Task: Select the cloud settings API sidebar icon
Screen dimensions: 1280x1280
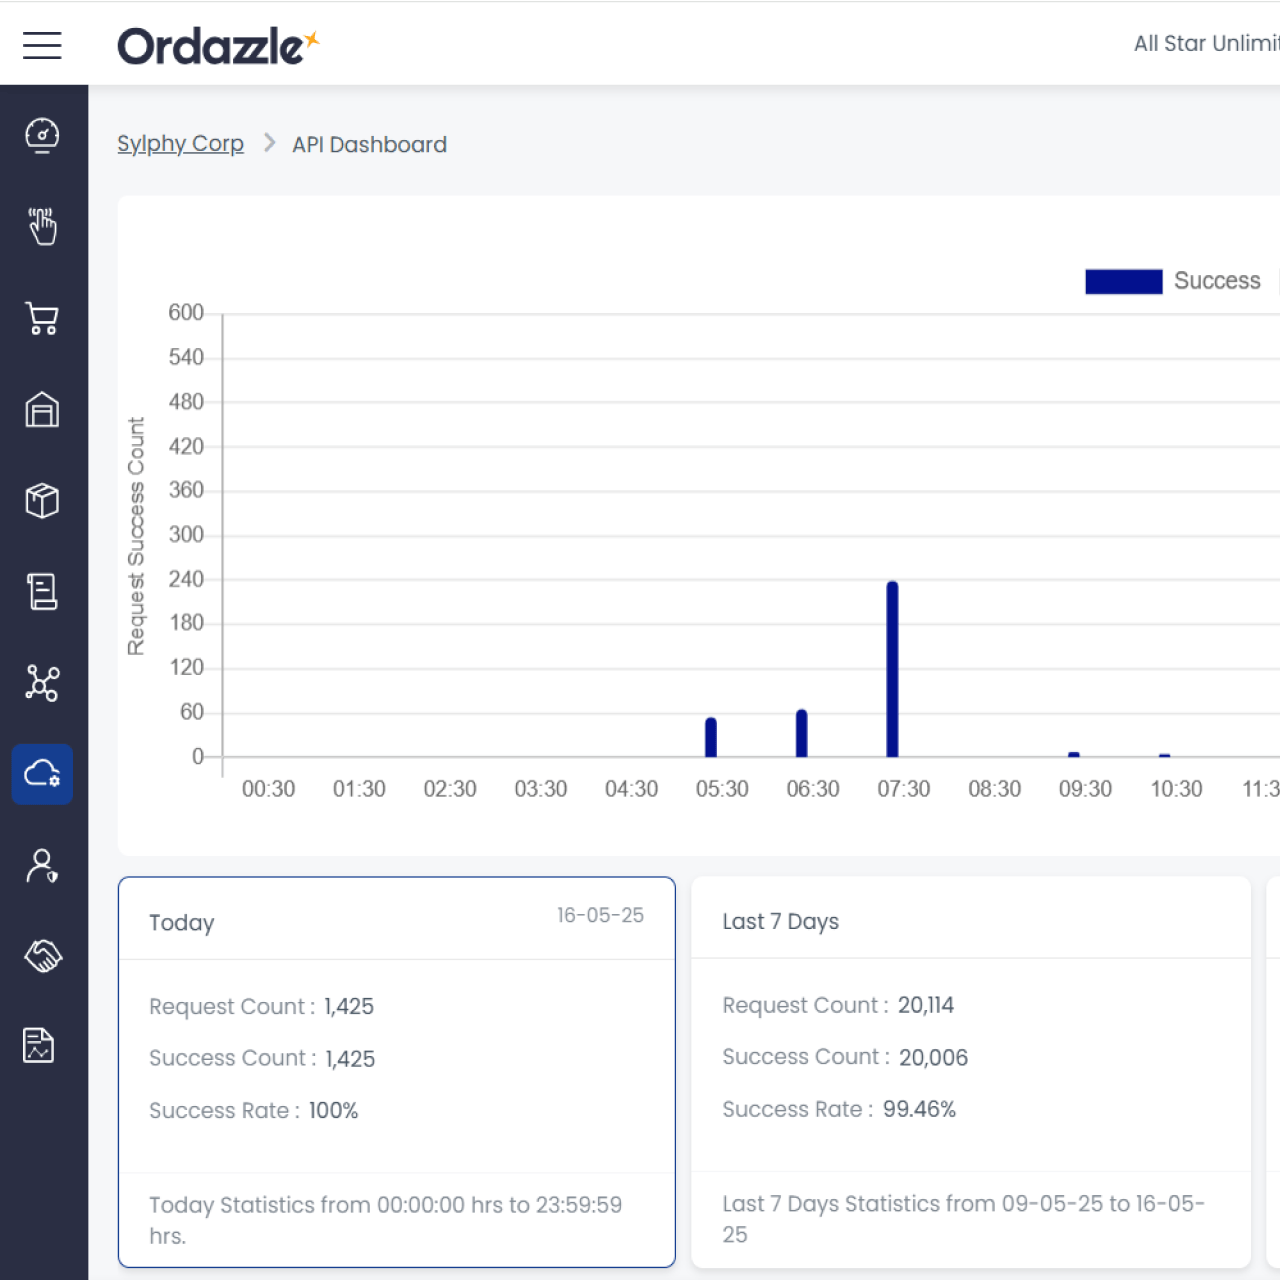Action: click(x=42, y=774)
